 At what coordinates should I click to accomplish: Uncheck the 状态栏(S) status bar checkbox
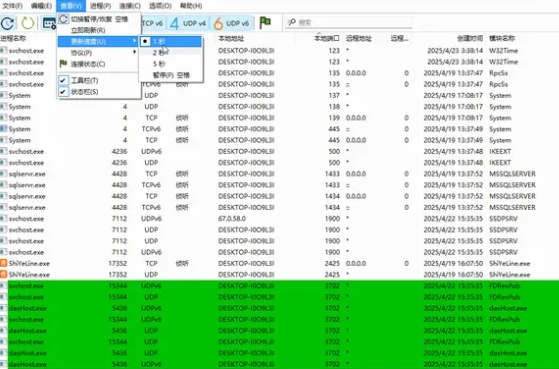(63, 92)
